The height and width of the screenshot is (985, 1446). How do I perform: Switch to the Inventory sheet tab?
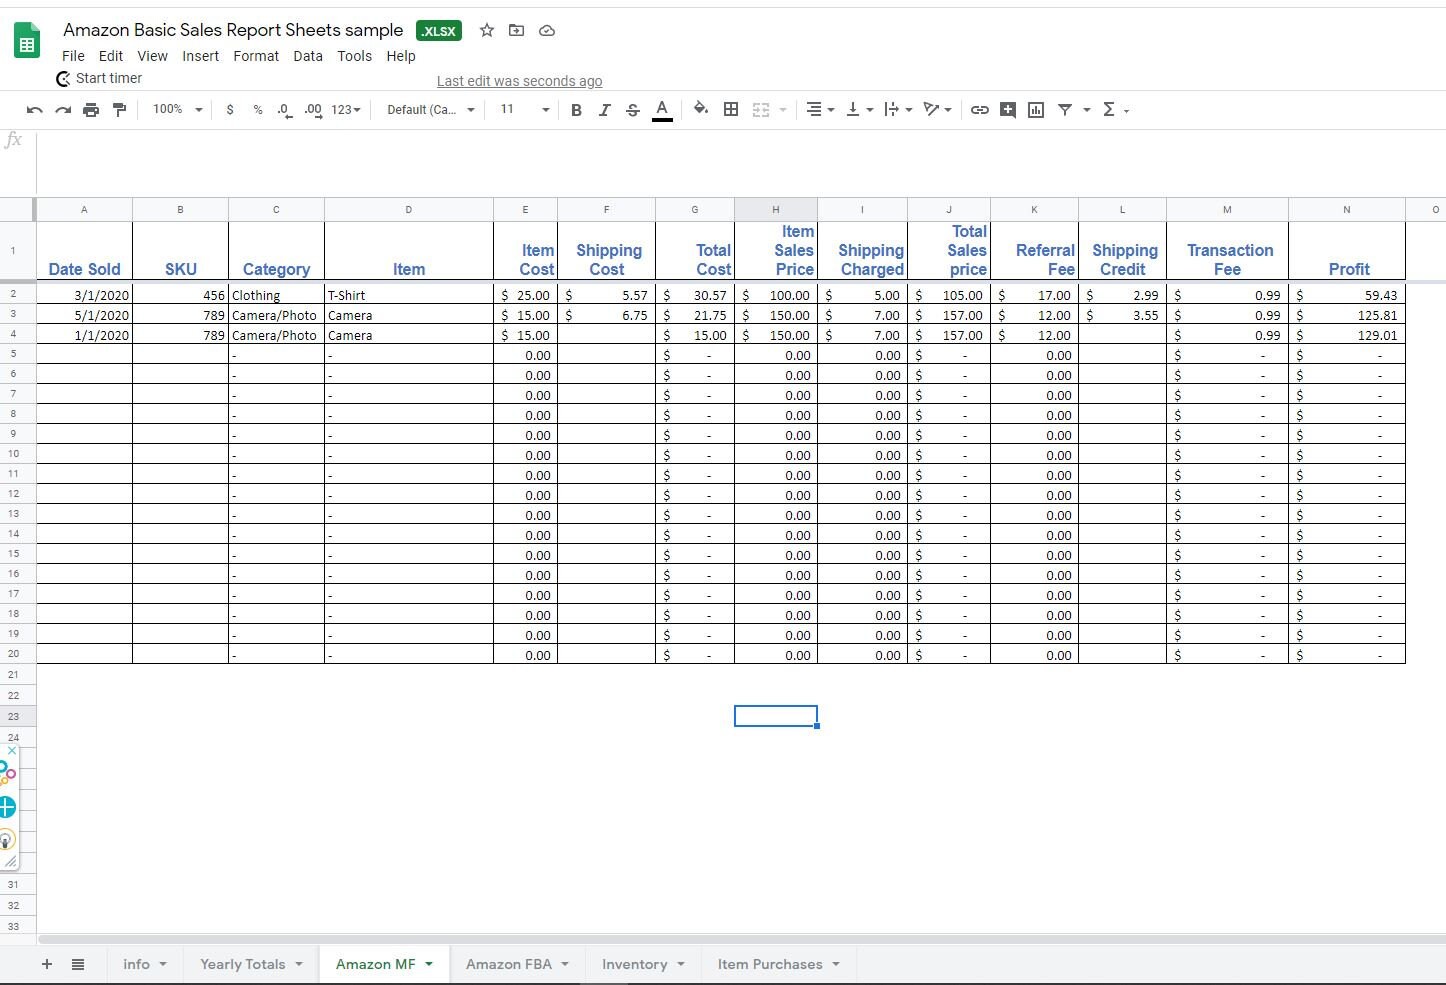[x=634, y=963]
